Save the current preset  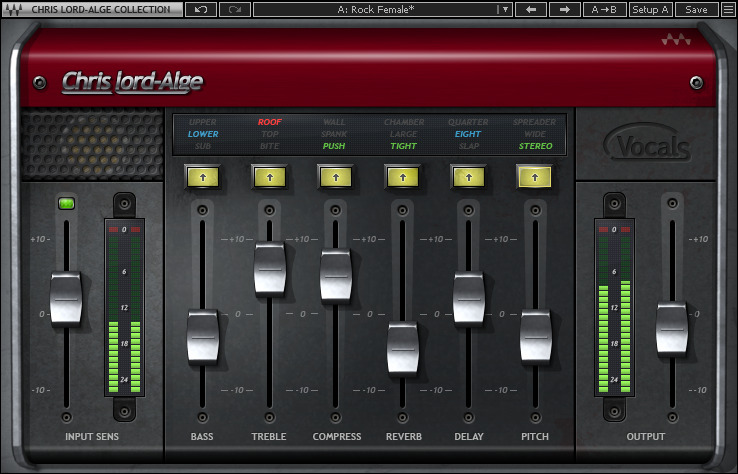tap(696, 9)
